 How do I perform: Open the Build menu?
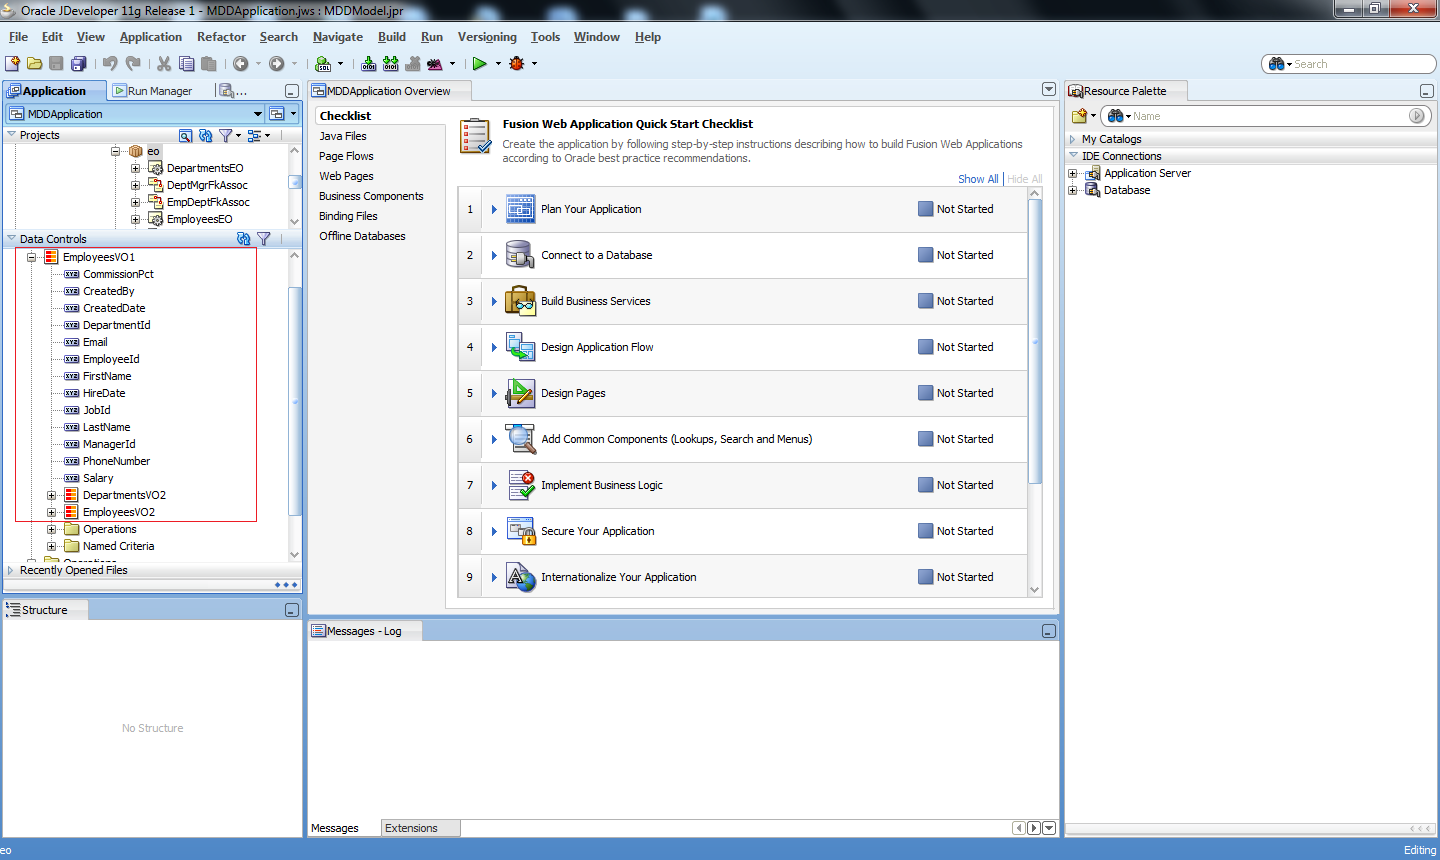click(392, 37)
